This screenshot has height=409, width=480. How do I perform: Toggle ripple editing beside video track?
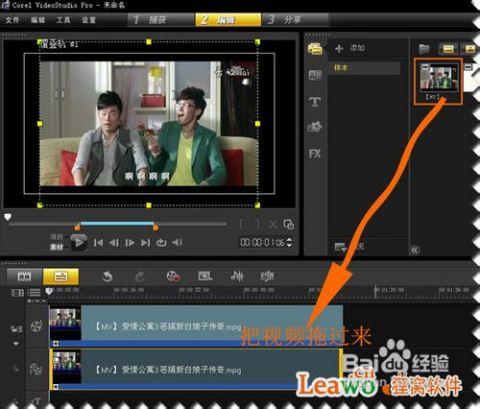[16, 329]
